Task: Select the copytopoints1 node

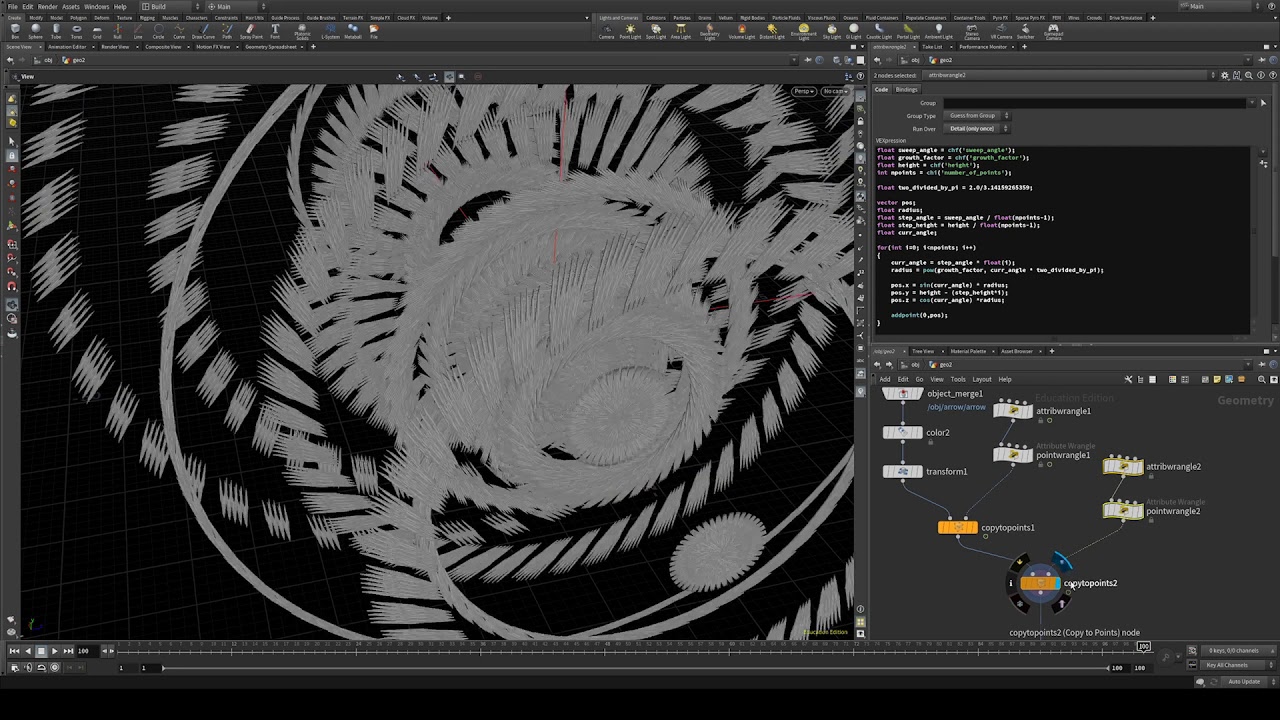Action: coord(958,527)
